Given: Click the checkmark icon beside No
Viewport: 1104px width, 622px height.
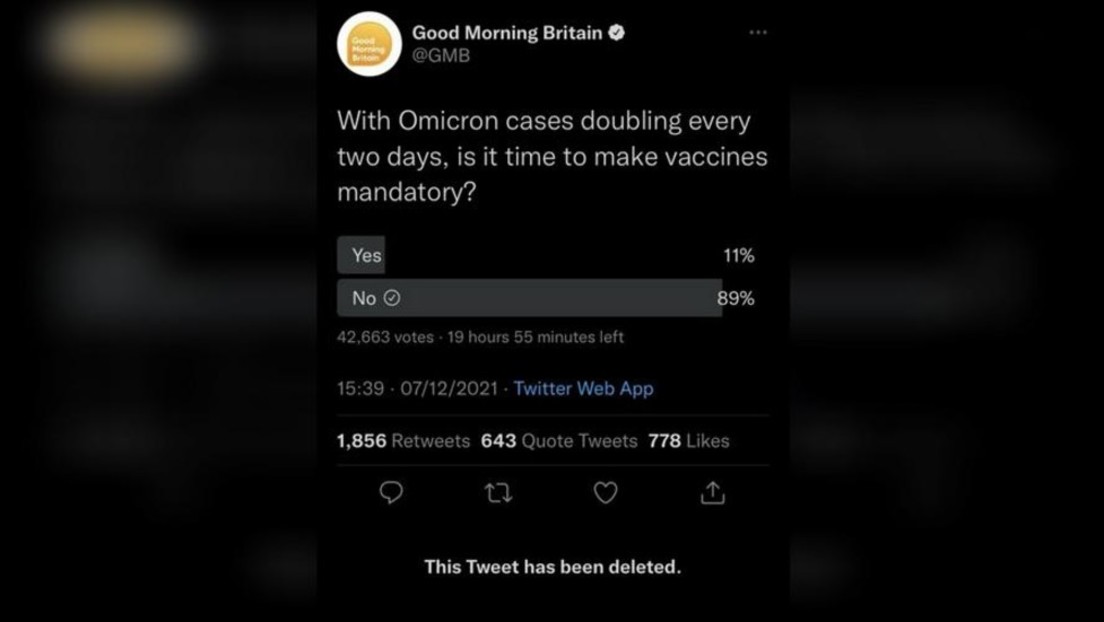Looking at the screenshot, I should click(392, 298).
